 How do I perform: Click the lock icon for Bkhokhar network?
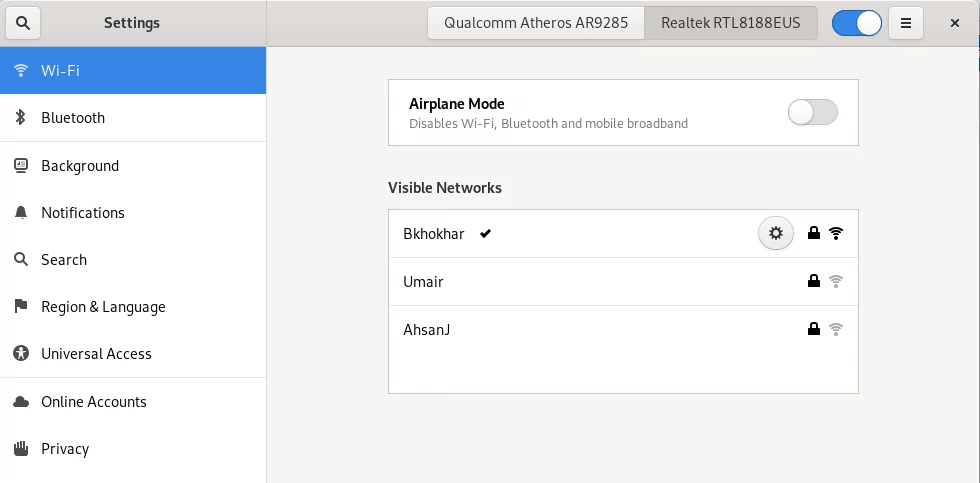[814, 234]
